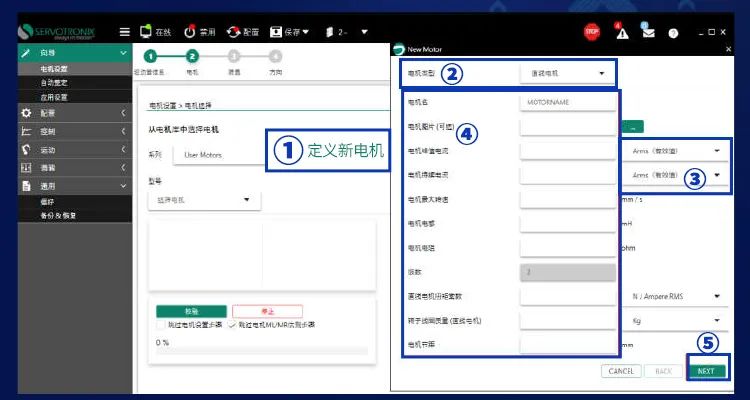The image size is (750, 400).
Task: Open the 保存 dropdown arrow
Action: (x=306, y=32)
